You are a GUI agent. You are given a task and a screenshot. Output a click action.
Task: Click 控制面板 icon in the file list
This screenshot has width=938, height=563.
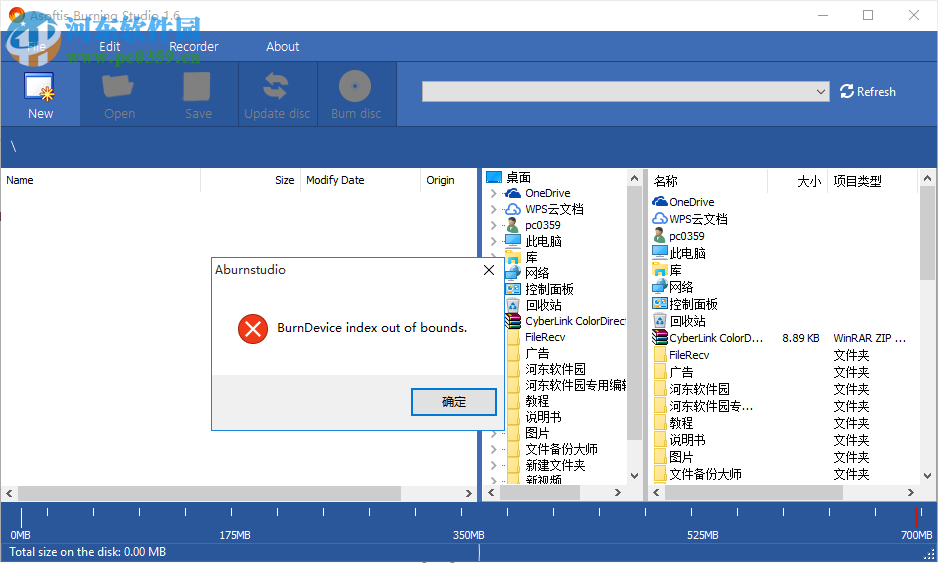click(660, 303)
